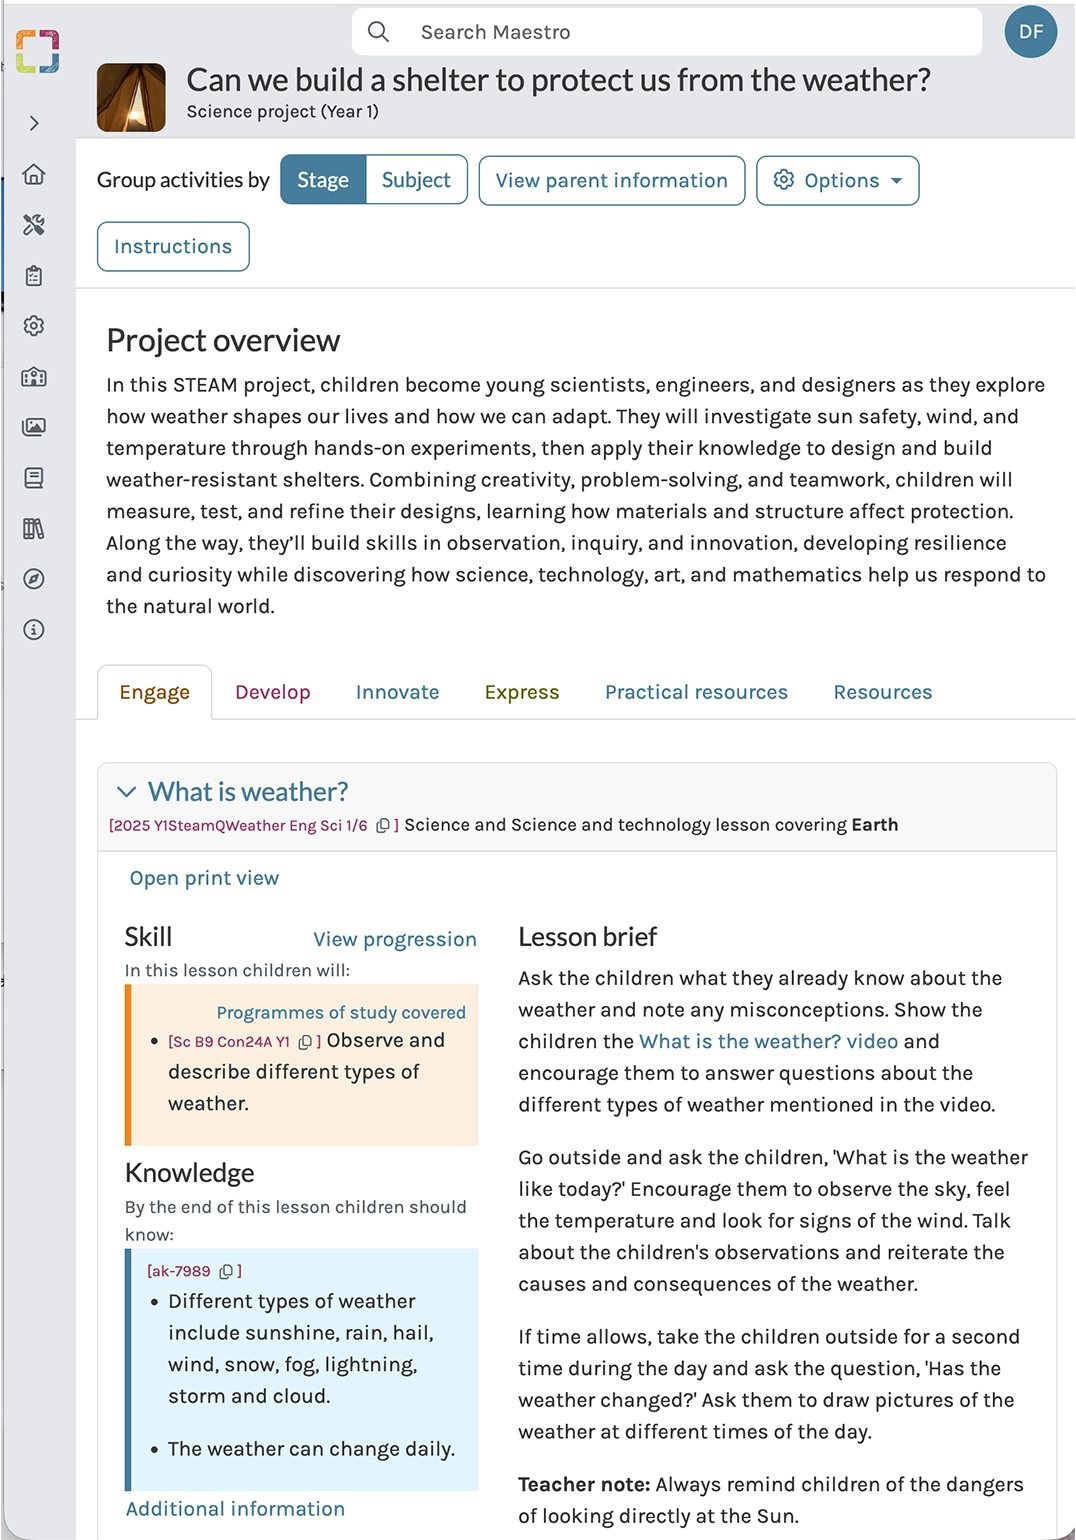The image size is (1076, 1540).
Task: Click the Search Maestro field
Action: (666, 32)
